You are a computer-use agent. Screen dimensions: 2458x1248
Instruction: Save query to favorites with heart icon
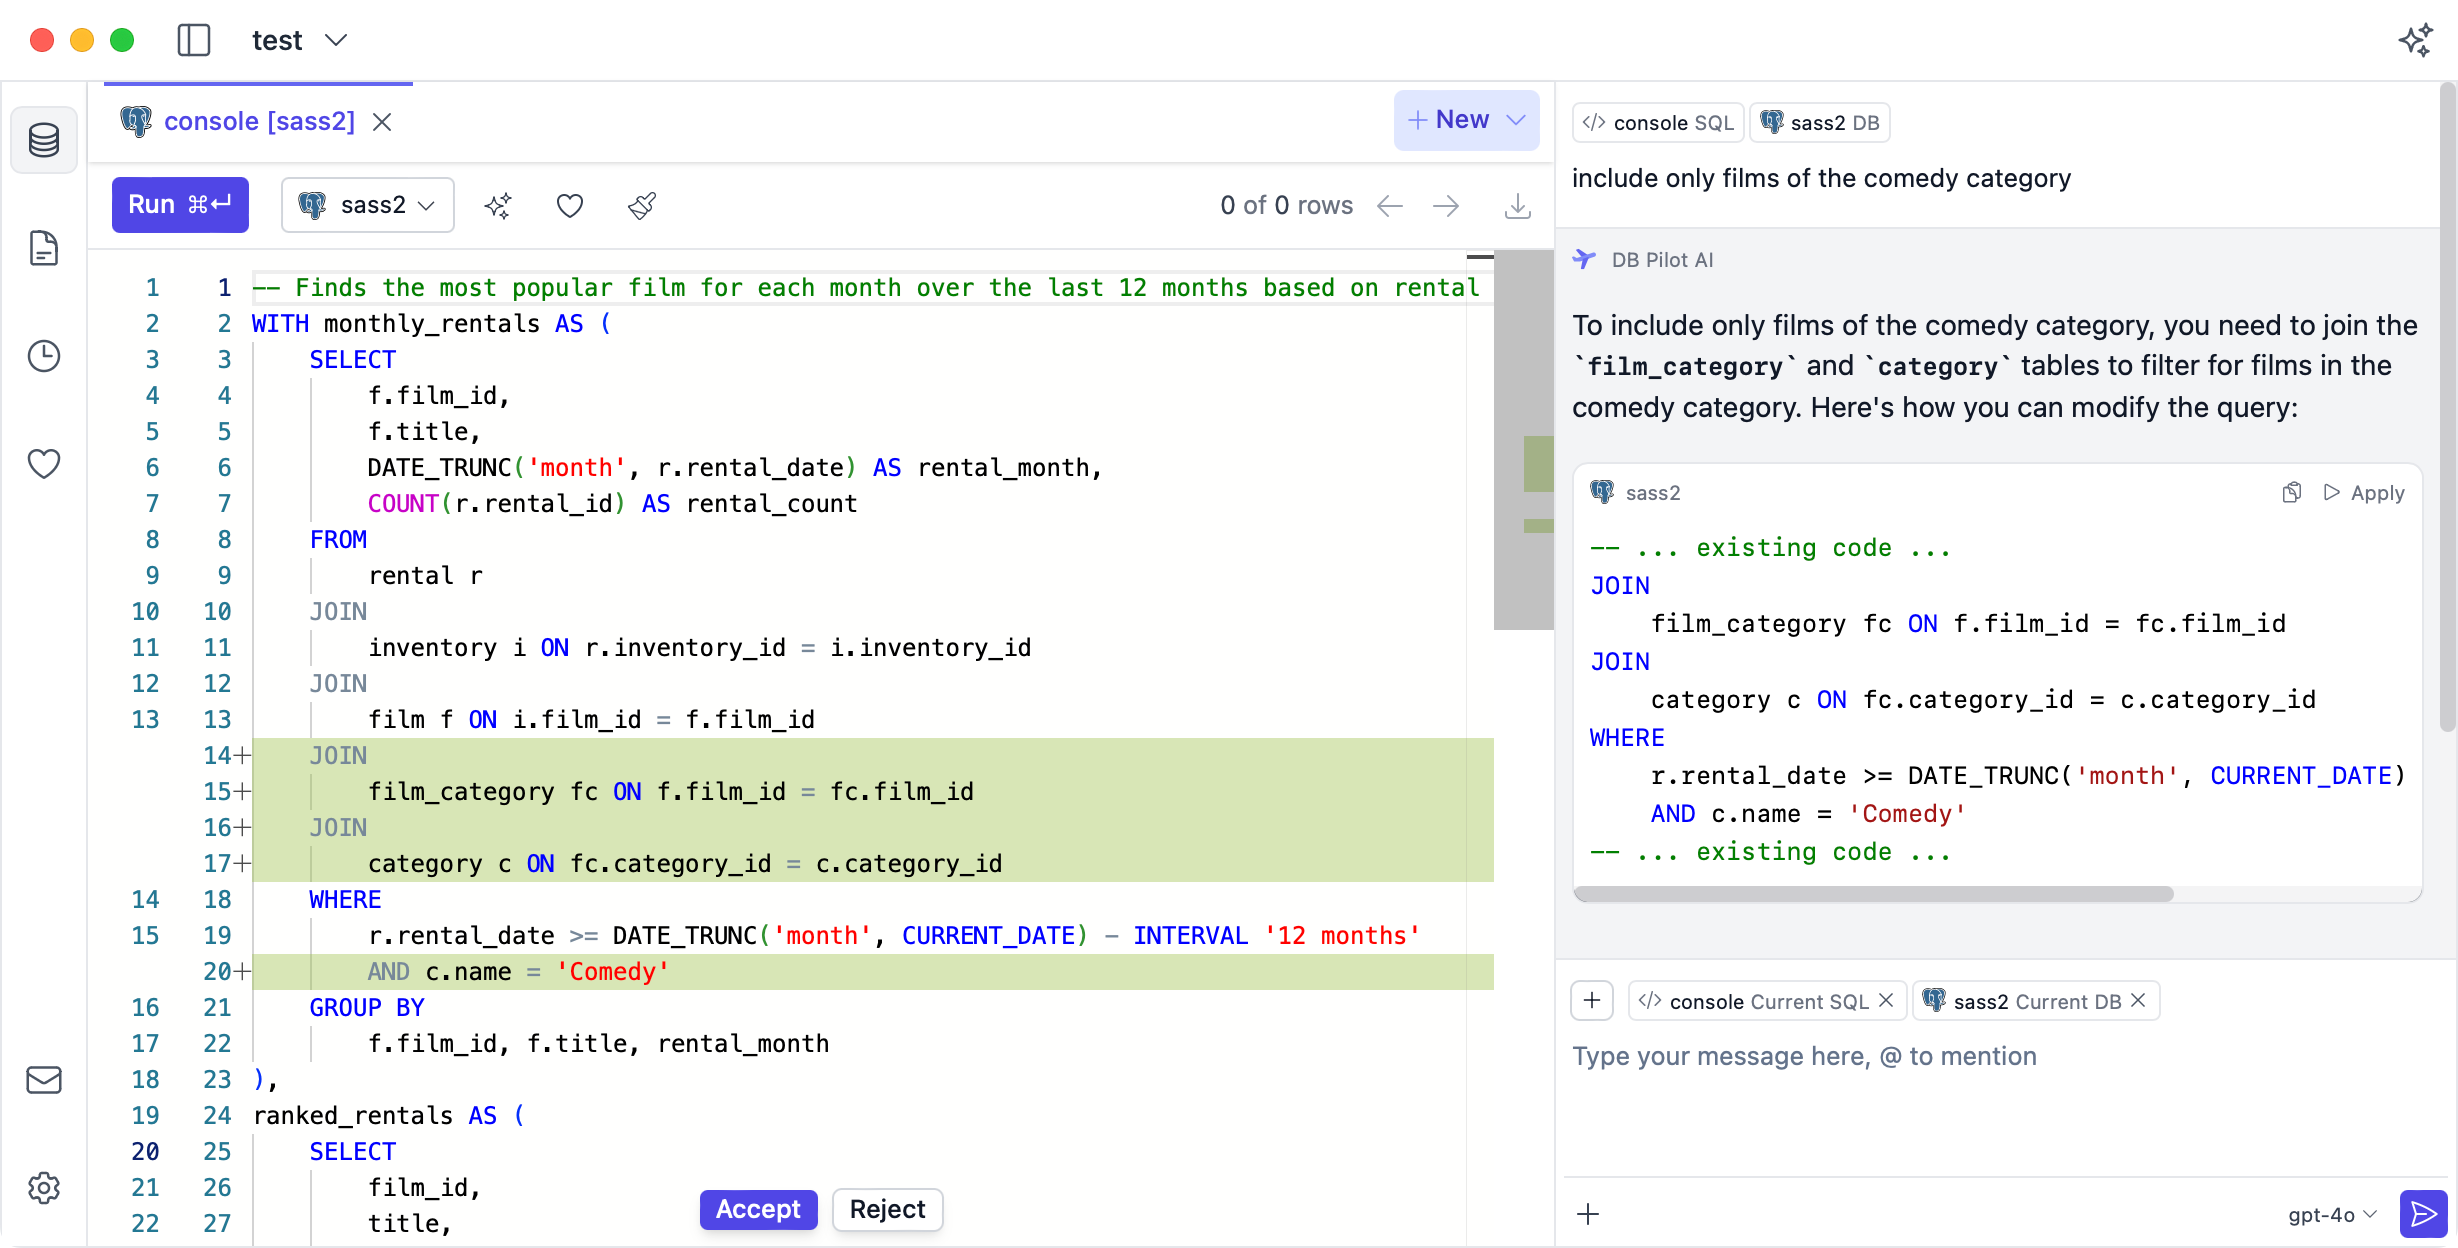[570, 206]
